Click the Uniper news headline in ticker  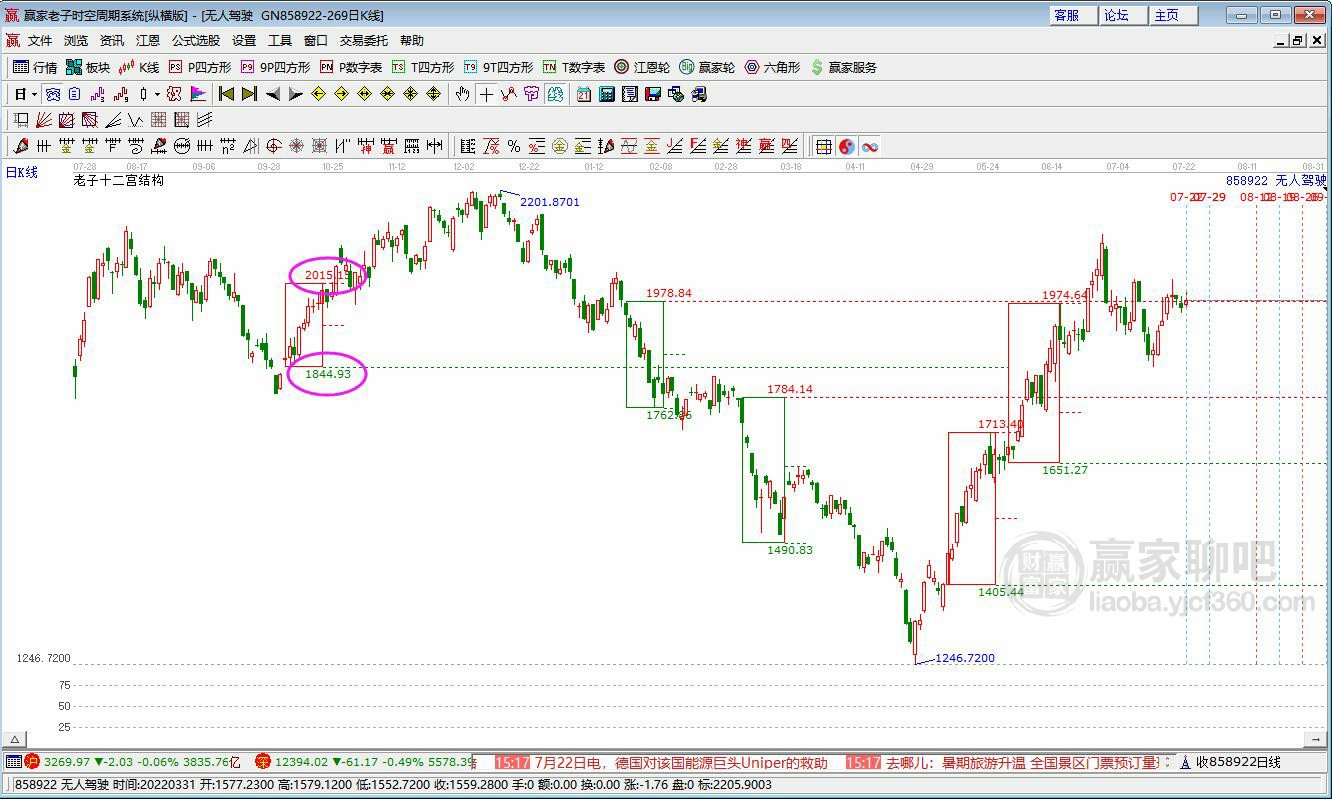point(681,763)
